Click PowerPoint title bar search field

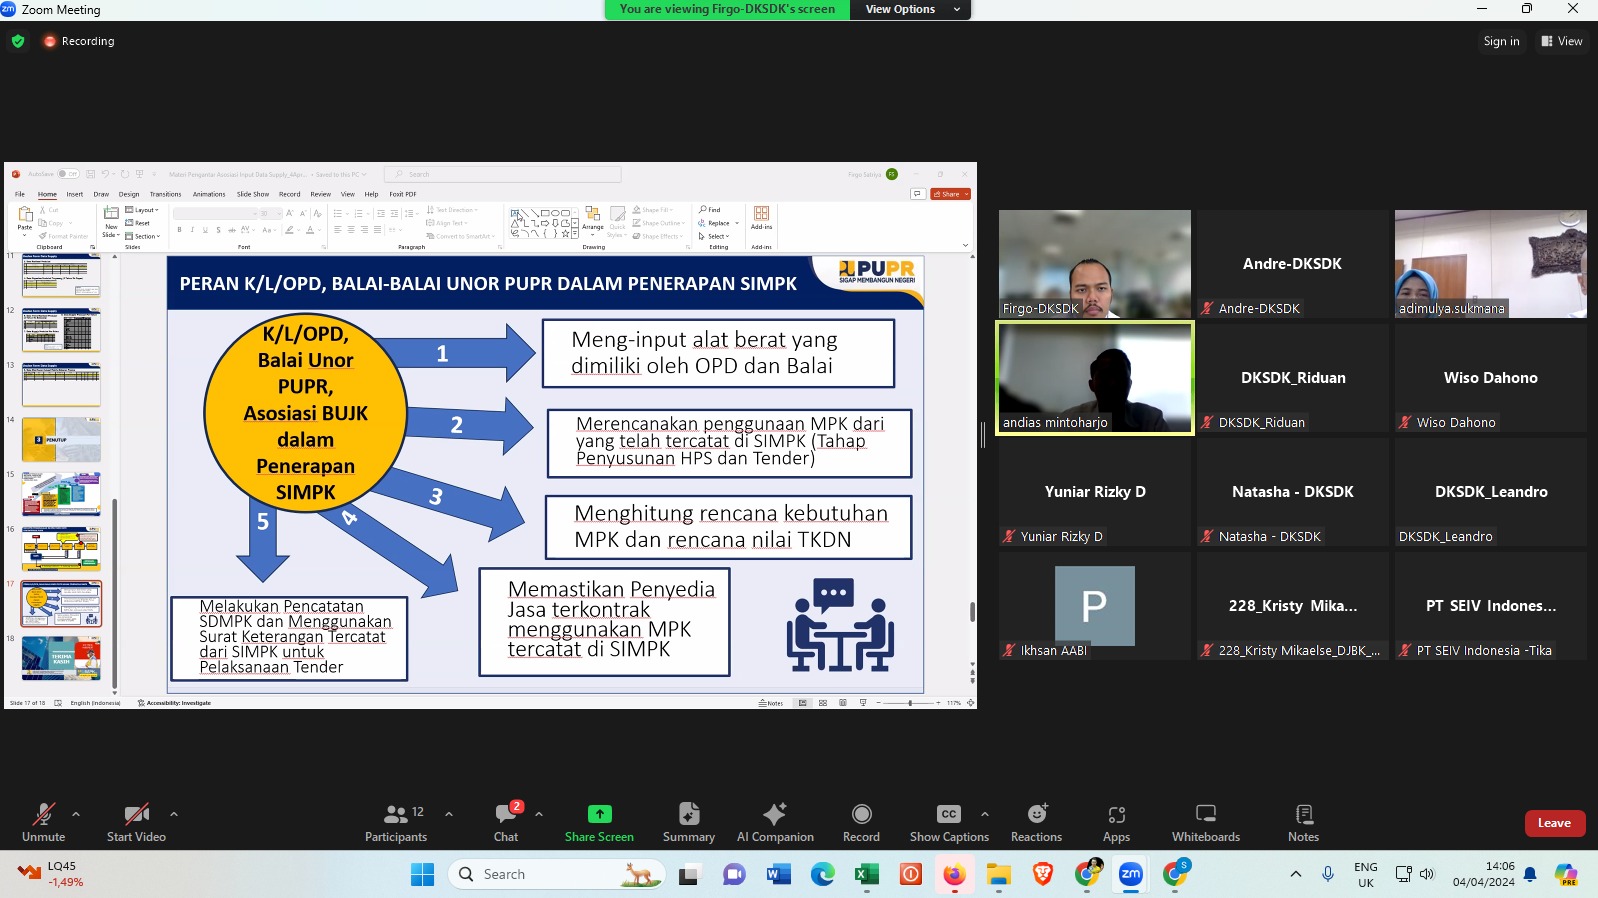pos(503,174)
